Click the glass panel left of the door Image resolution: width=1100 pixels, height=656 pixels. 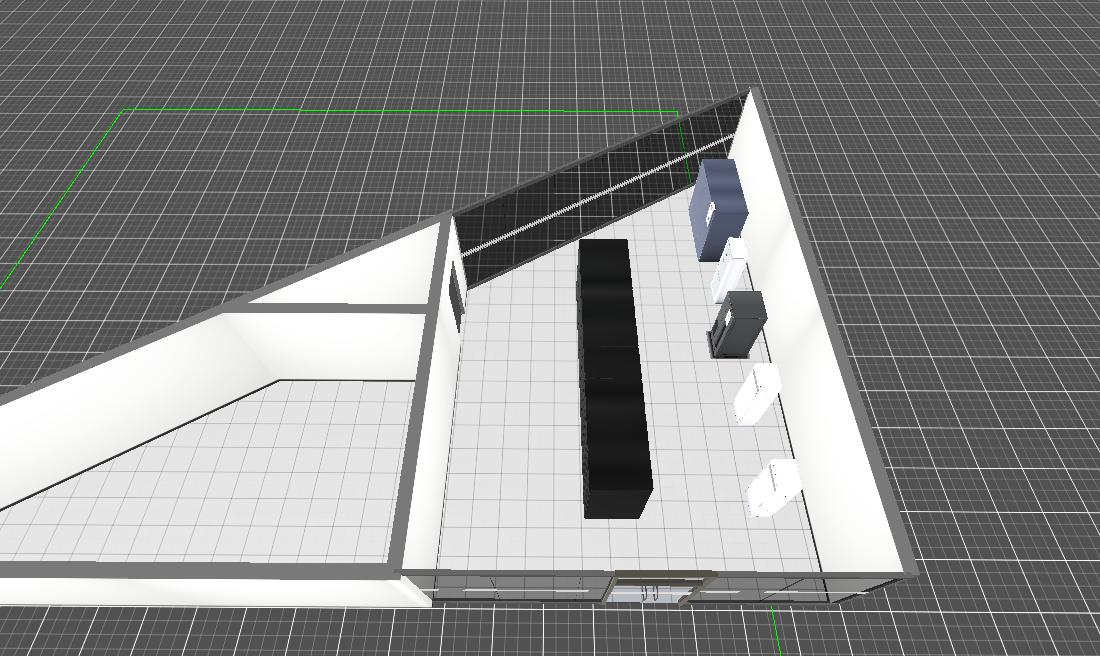(x=520, y=588)
